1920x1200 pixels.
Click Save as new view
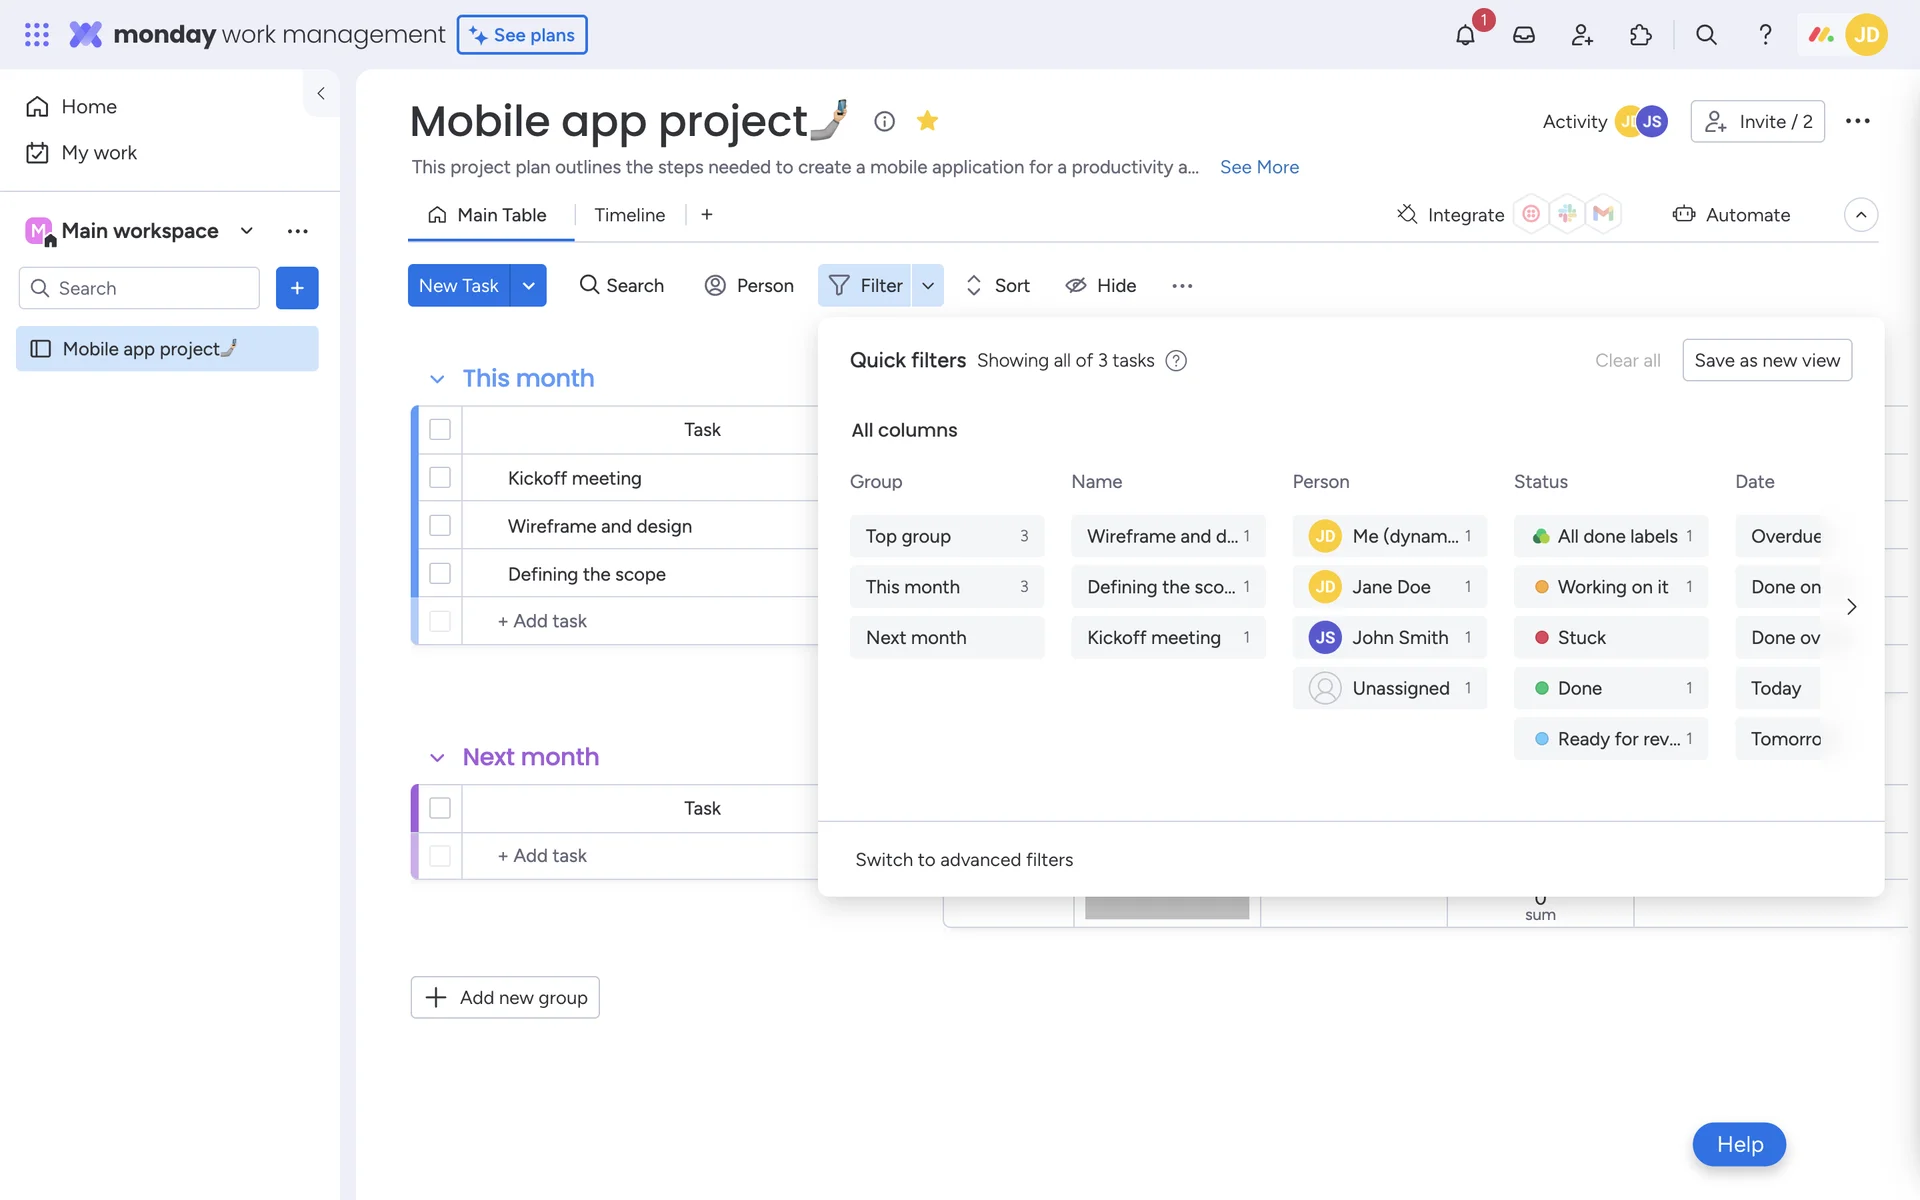tap(1766, 360)
